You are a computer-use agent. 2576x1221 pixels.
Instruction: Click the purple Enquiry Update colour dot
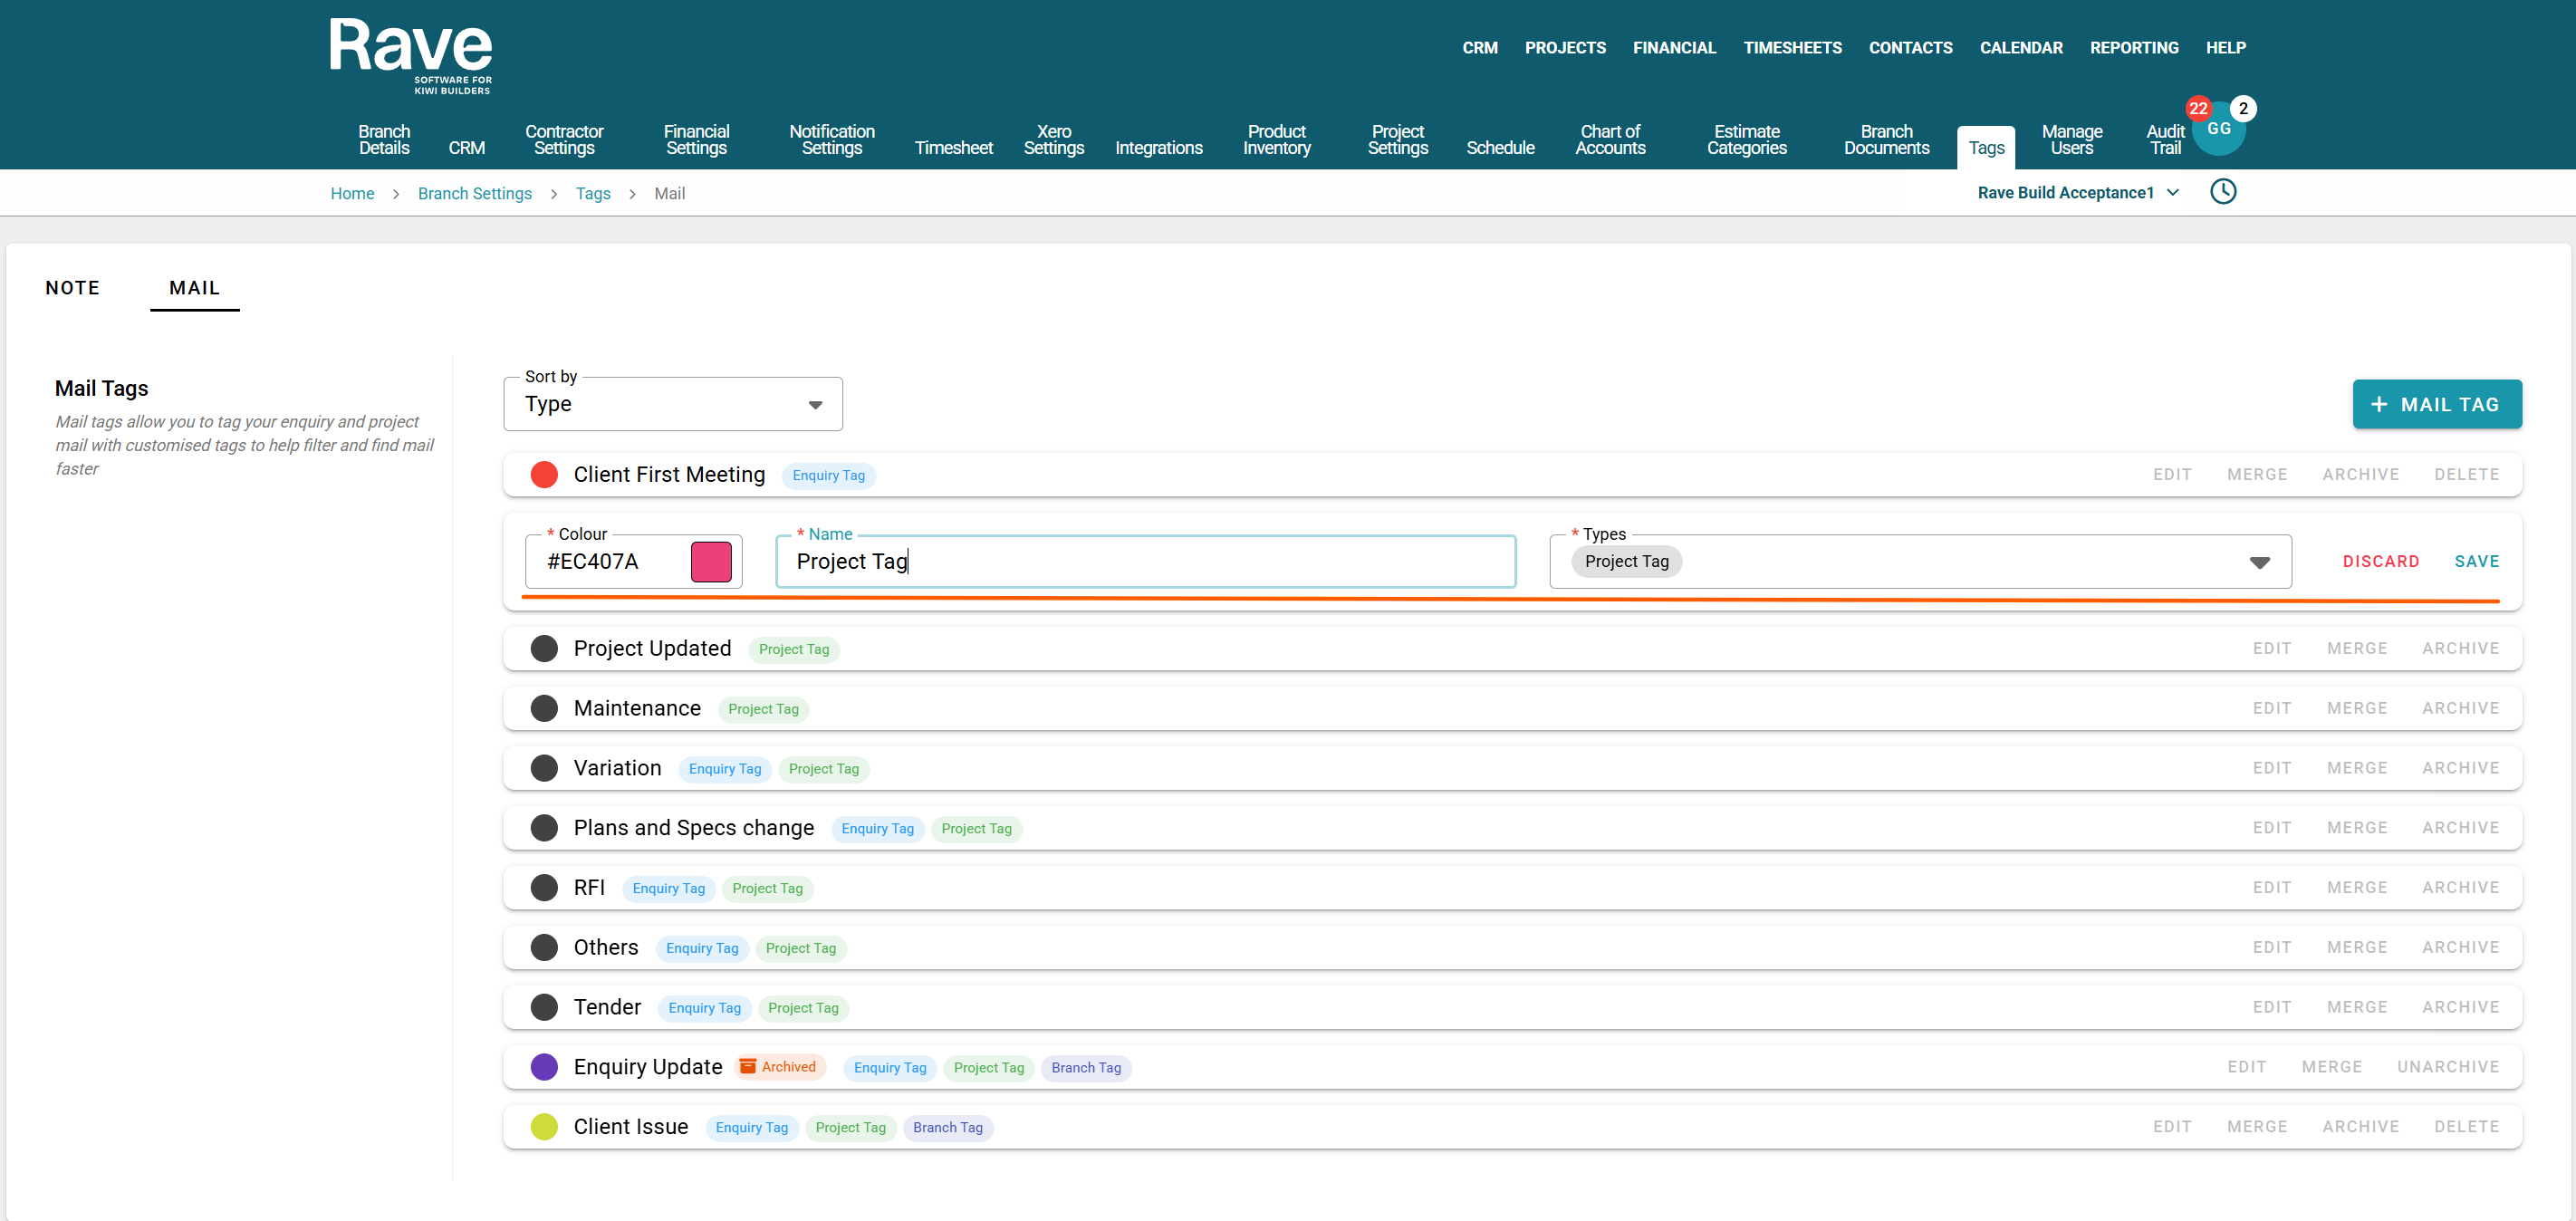(x=544, y=1066)
